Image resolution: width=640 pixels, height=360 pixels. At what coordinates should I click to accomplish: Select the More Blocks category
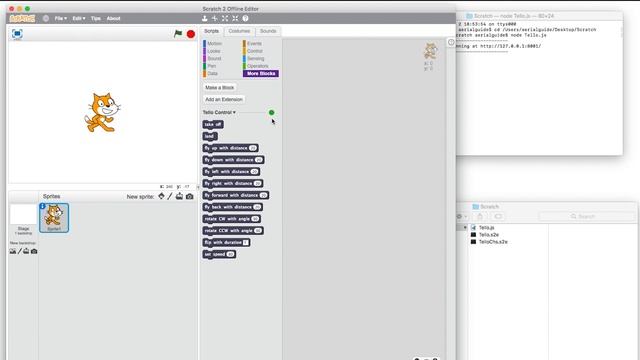(x=261, y=73)
